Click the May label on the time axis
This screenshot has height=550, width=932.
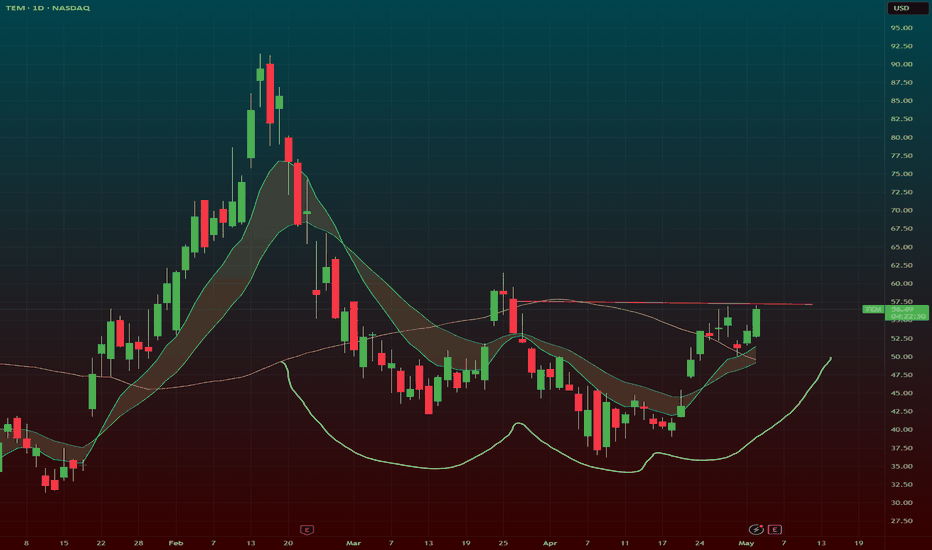746,543
